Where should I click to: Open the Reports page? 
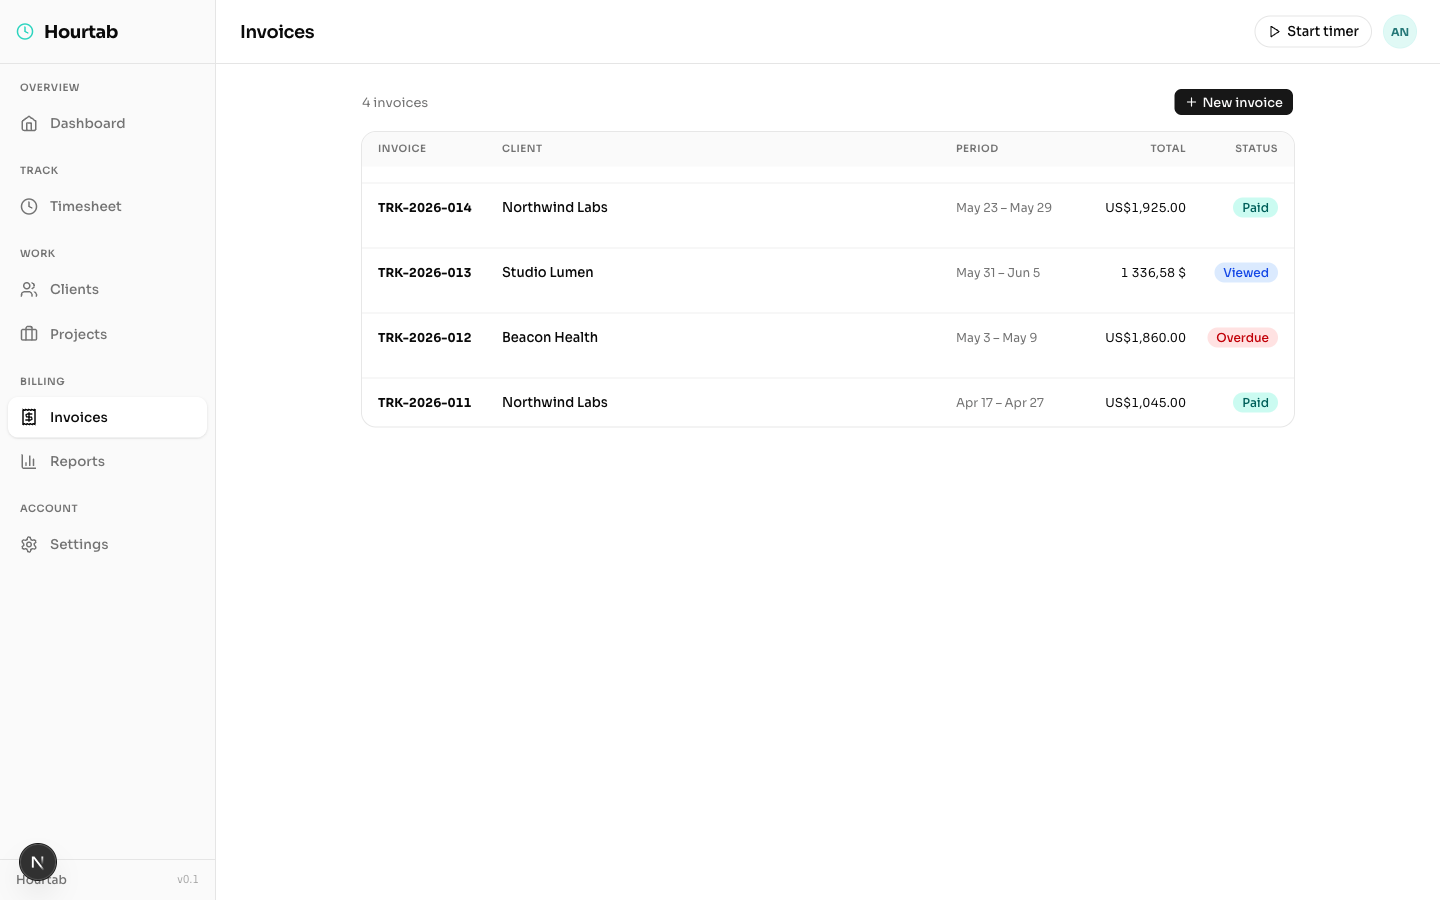(x=107, y=461)
